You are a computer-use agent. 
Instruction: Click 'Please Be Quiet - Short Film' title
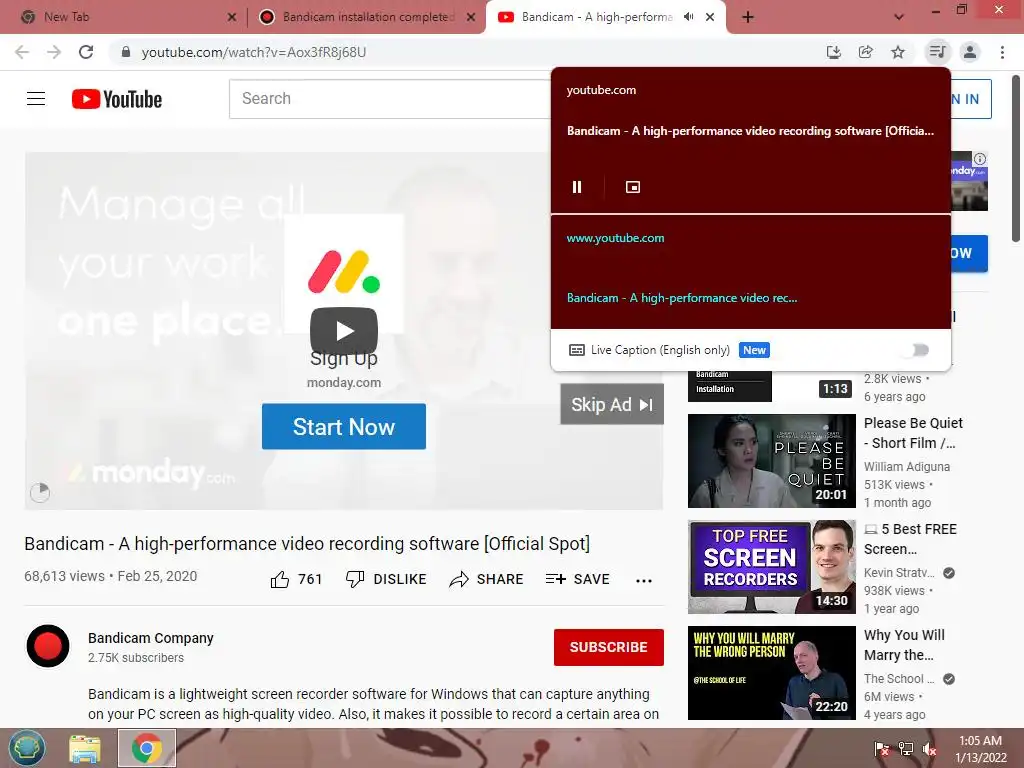tap(913, 433)
